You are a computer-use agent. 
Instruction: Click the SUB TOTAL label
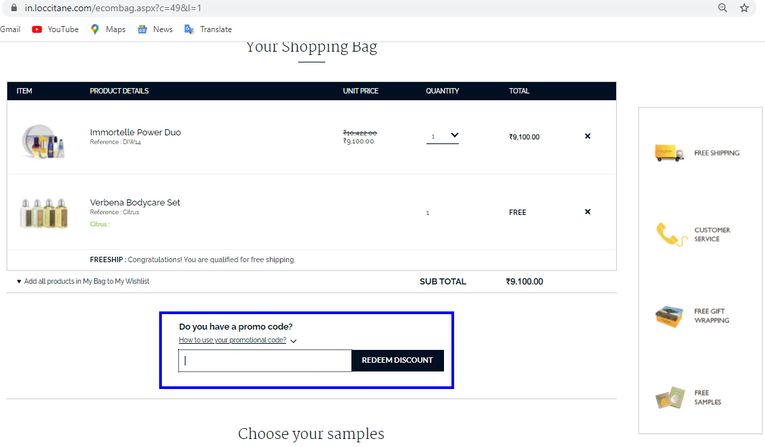click(443, 282)
